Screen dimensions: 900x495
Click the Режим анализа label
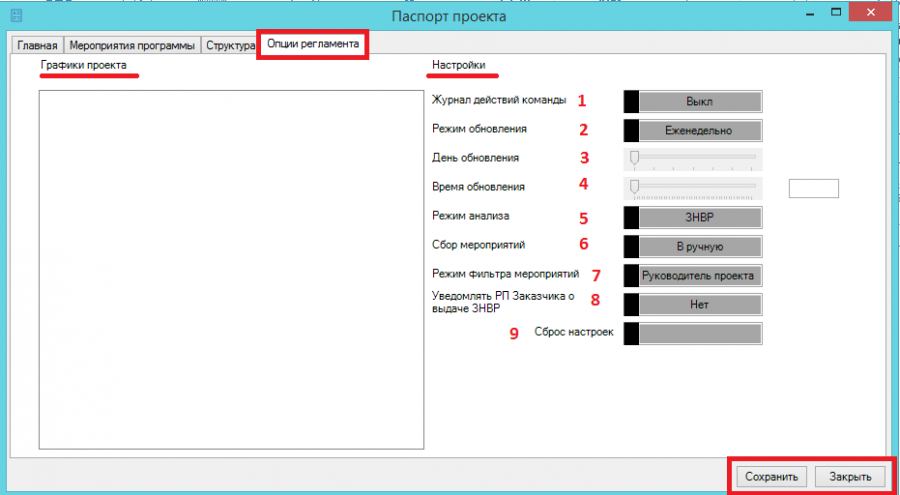click(x=471, y=216)
